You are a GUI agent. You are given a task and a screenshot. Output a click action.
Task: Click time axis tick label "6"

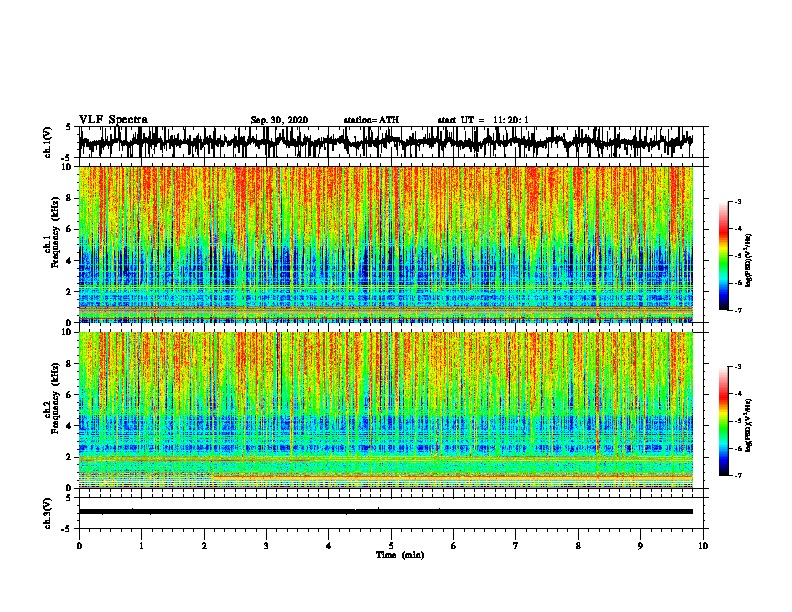click(x=454, y=545)
